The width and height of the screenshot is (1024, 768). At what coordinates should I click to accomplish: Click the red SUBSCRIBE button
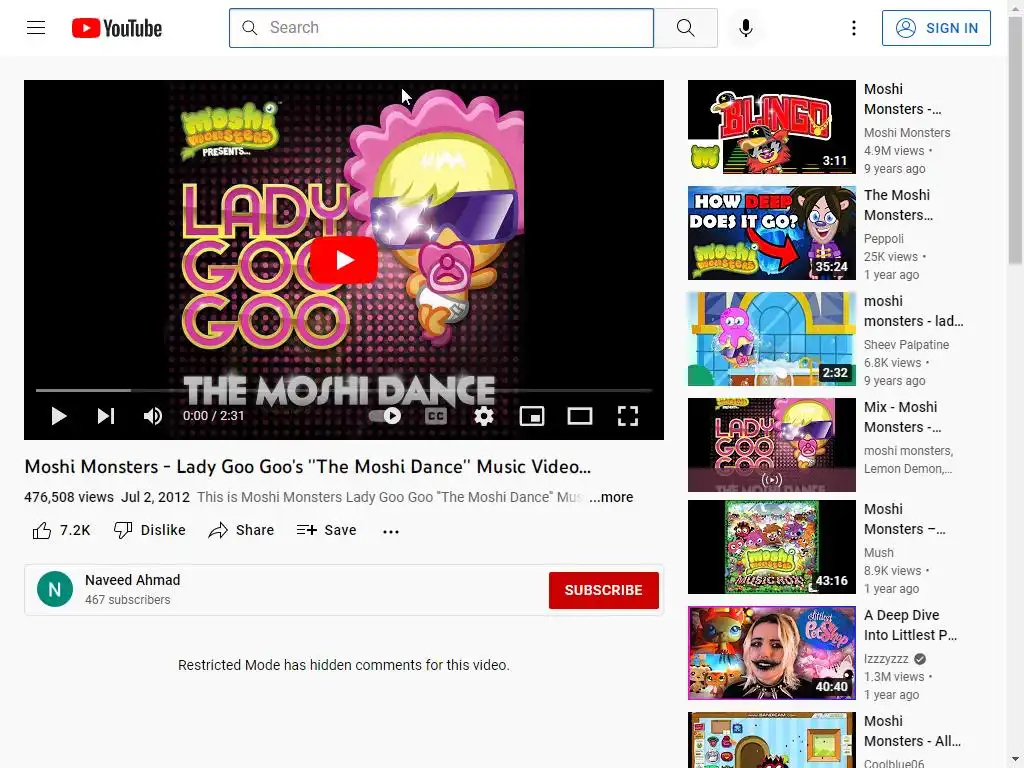coord(603,590)
